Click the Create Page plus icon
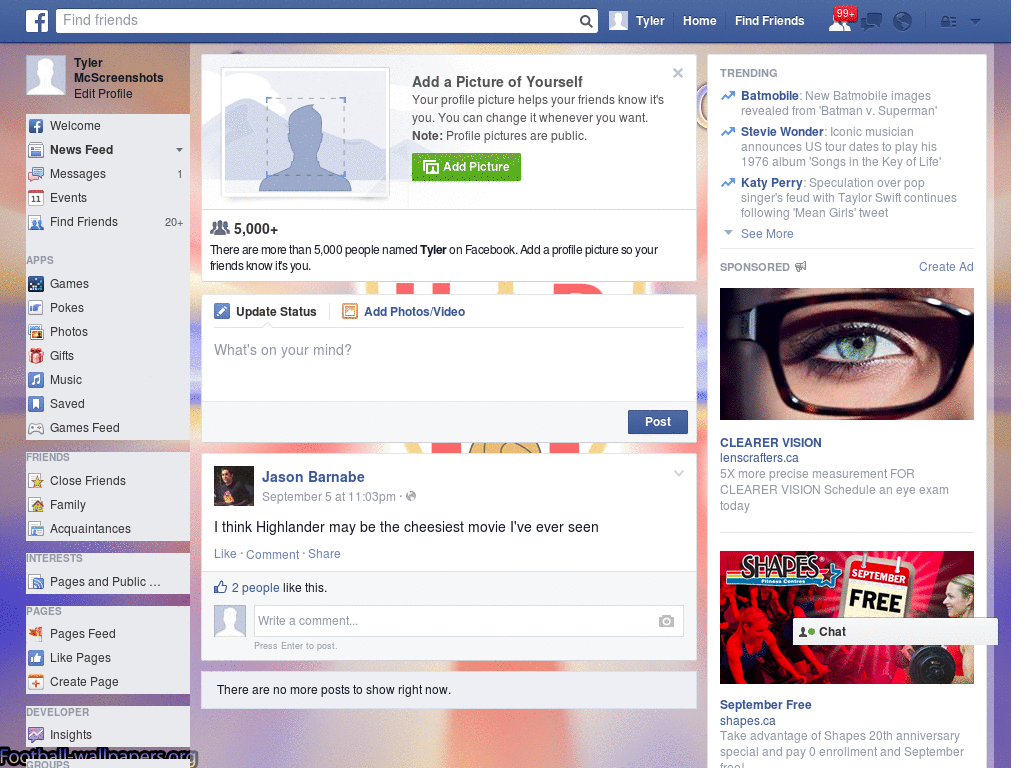The height and width of the screenshot is (768, 1024). (x=36, y=682)
